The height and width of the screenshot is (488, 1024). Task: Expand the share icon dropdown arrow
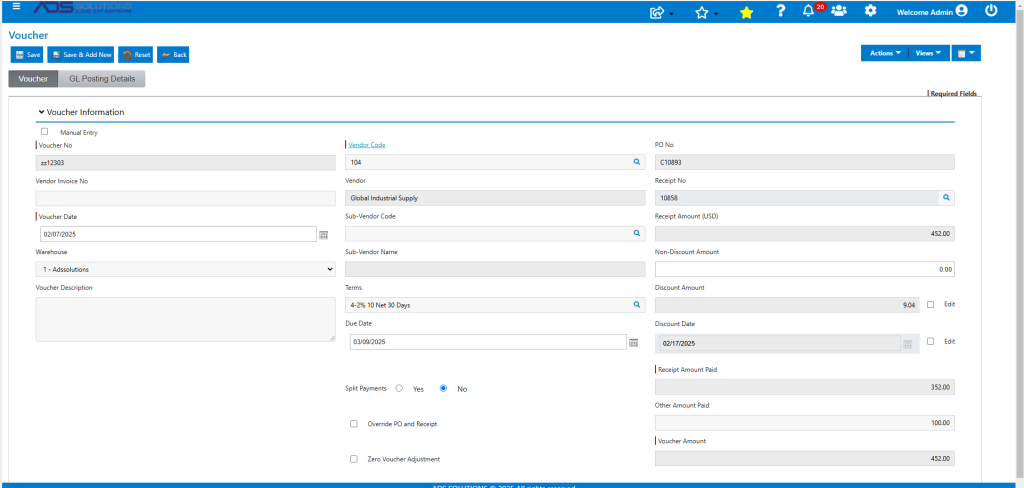[x=671, y=14]
